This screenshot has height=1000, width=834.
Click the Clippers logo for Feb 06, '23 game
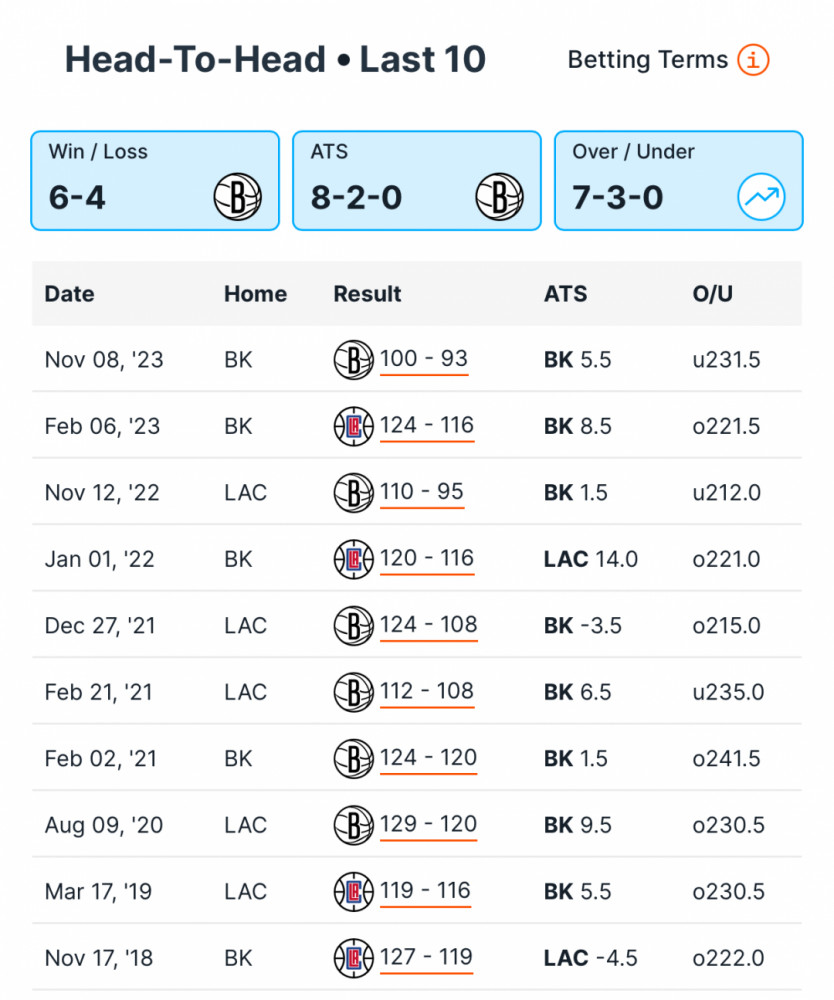[353, 426]
